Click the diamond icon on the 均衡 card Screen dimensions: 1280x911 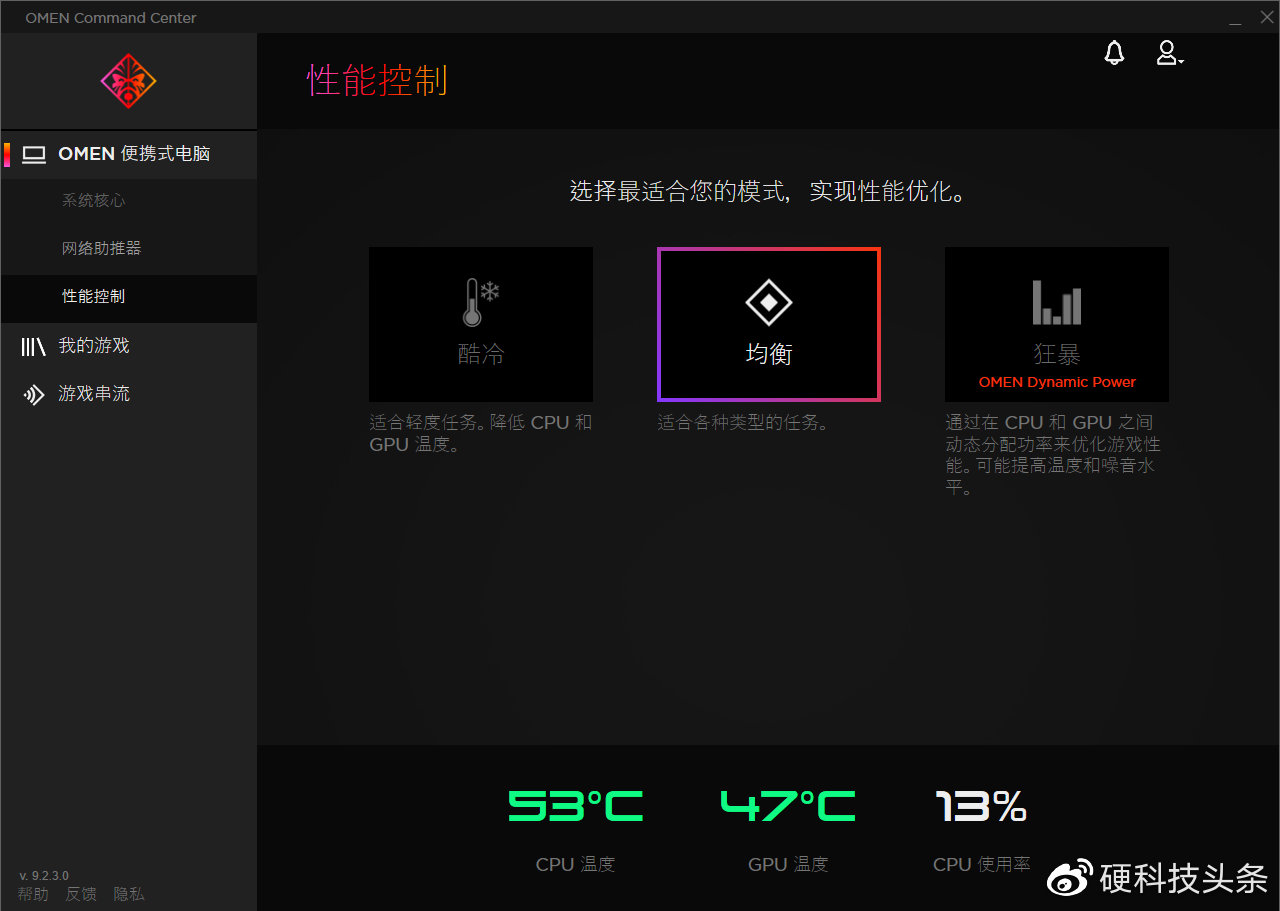[x=768, y=300]
